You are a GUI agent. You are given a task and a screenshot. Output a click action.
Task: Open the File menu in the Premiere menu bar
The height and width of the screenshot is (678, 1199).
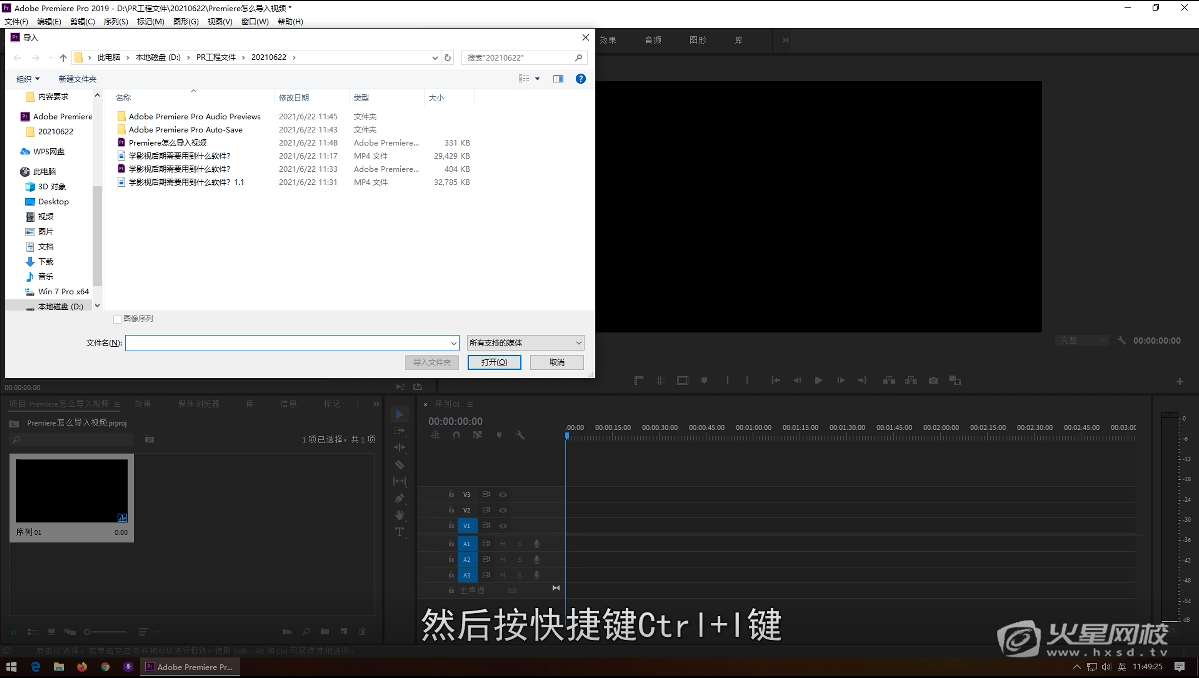point(16,21)
